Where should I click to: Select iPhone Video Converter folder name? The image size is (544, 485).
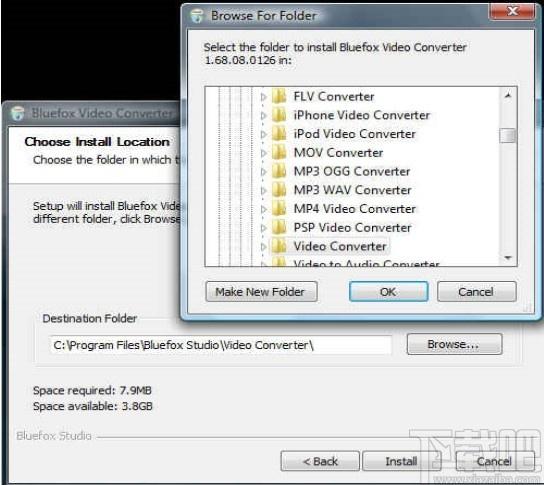(x=362, y=115)
